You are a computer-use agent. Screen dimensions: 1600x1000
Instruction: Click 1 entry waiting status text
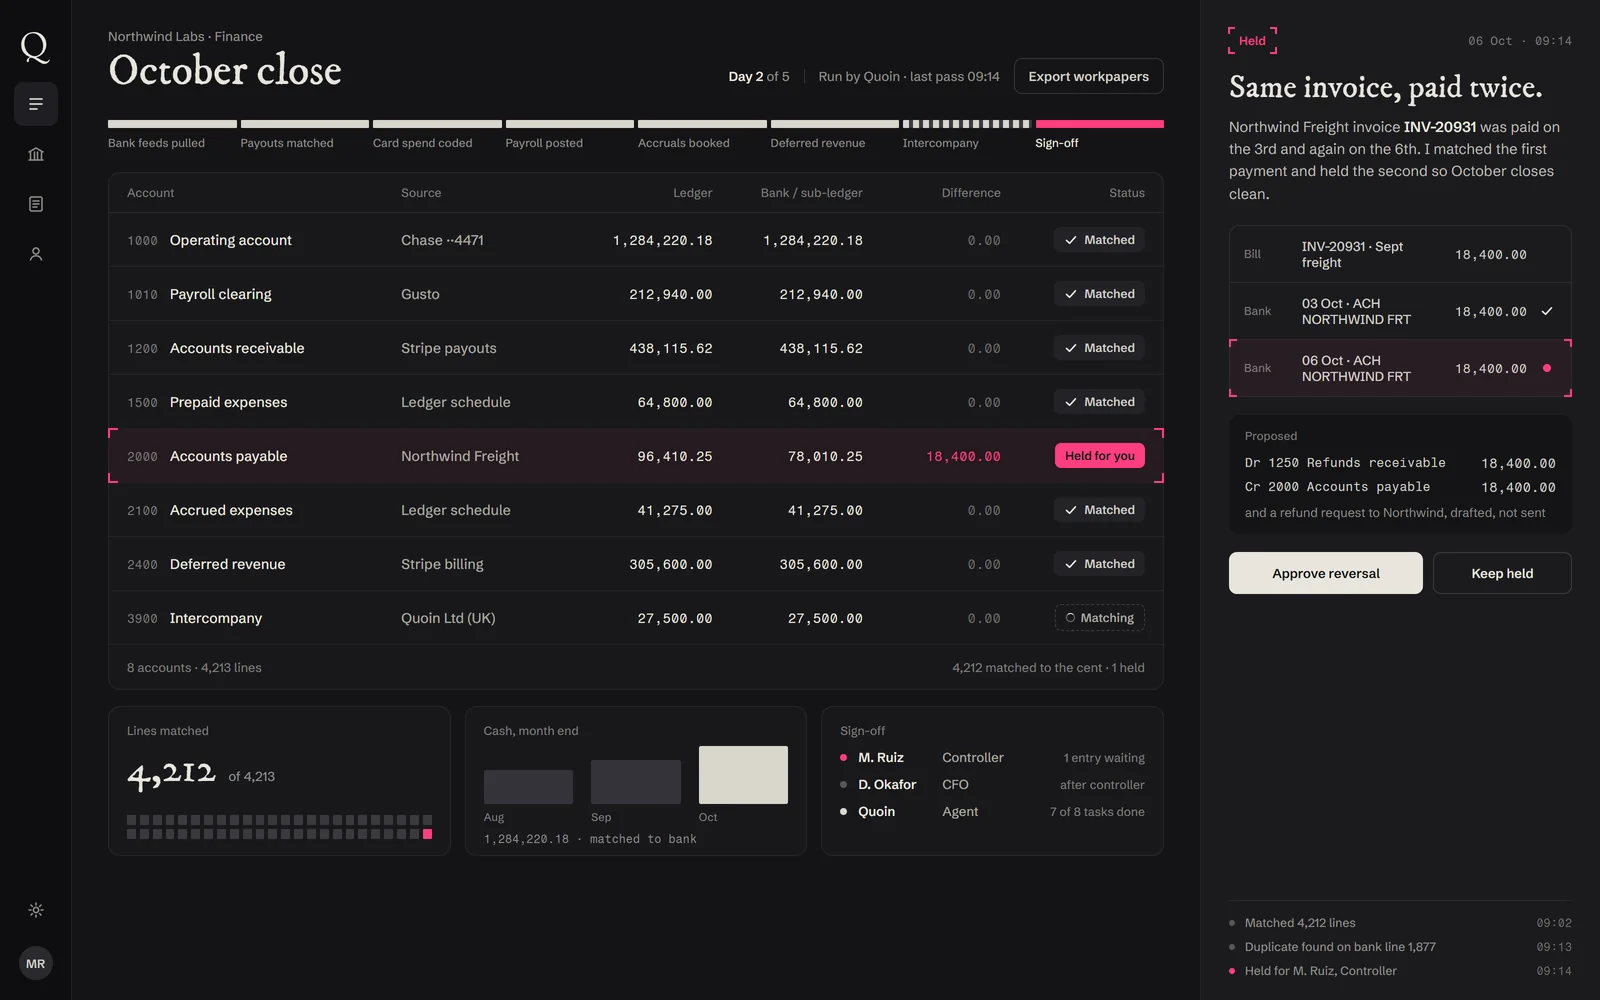[1104, 758]
